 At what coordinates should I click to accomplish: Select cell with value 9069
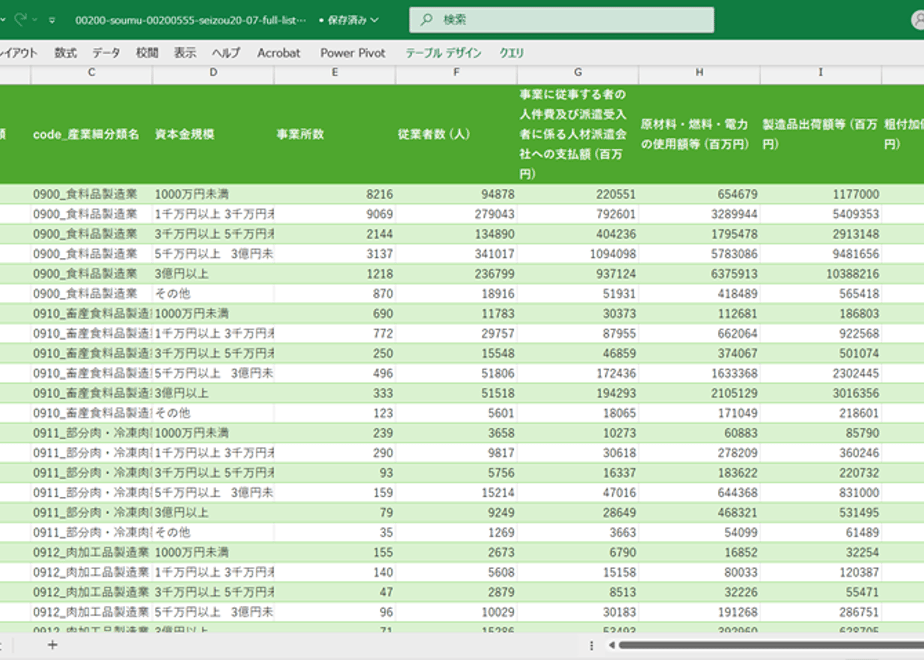335,214
